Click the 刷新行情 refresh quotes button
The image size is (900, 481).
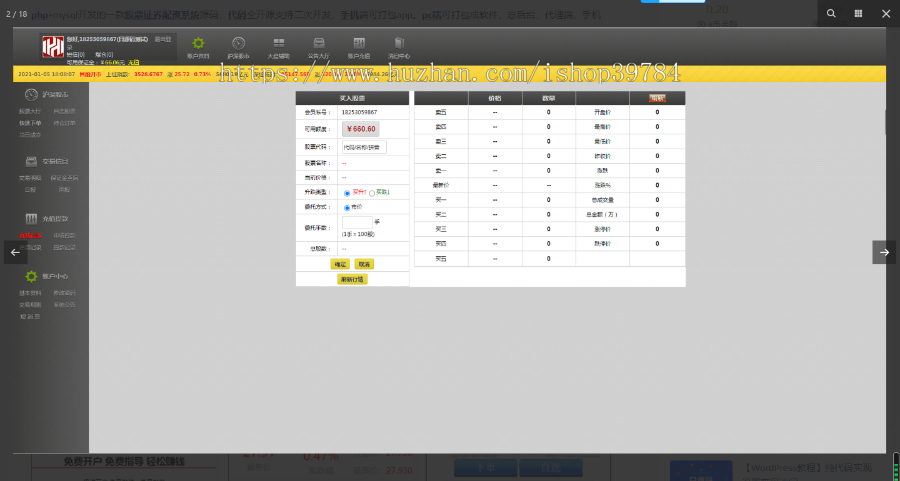click(352, 279)
